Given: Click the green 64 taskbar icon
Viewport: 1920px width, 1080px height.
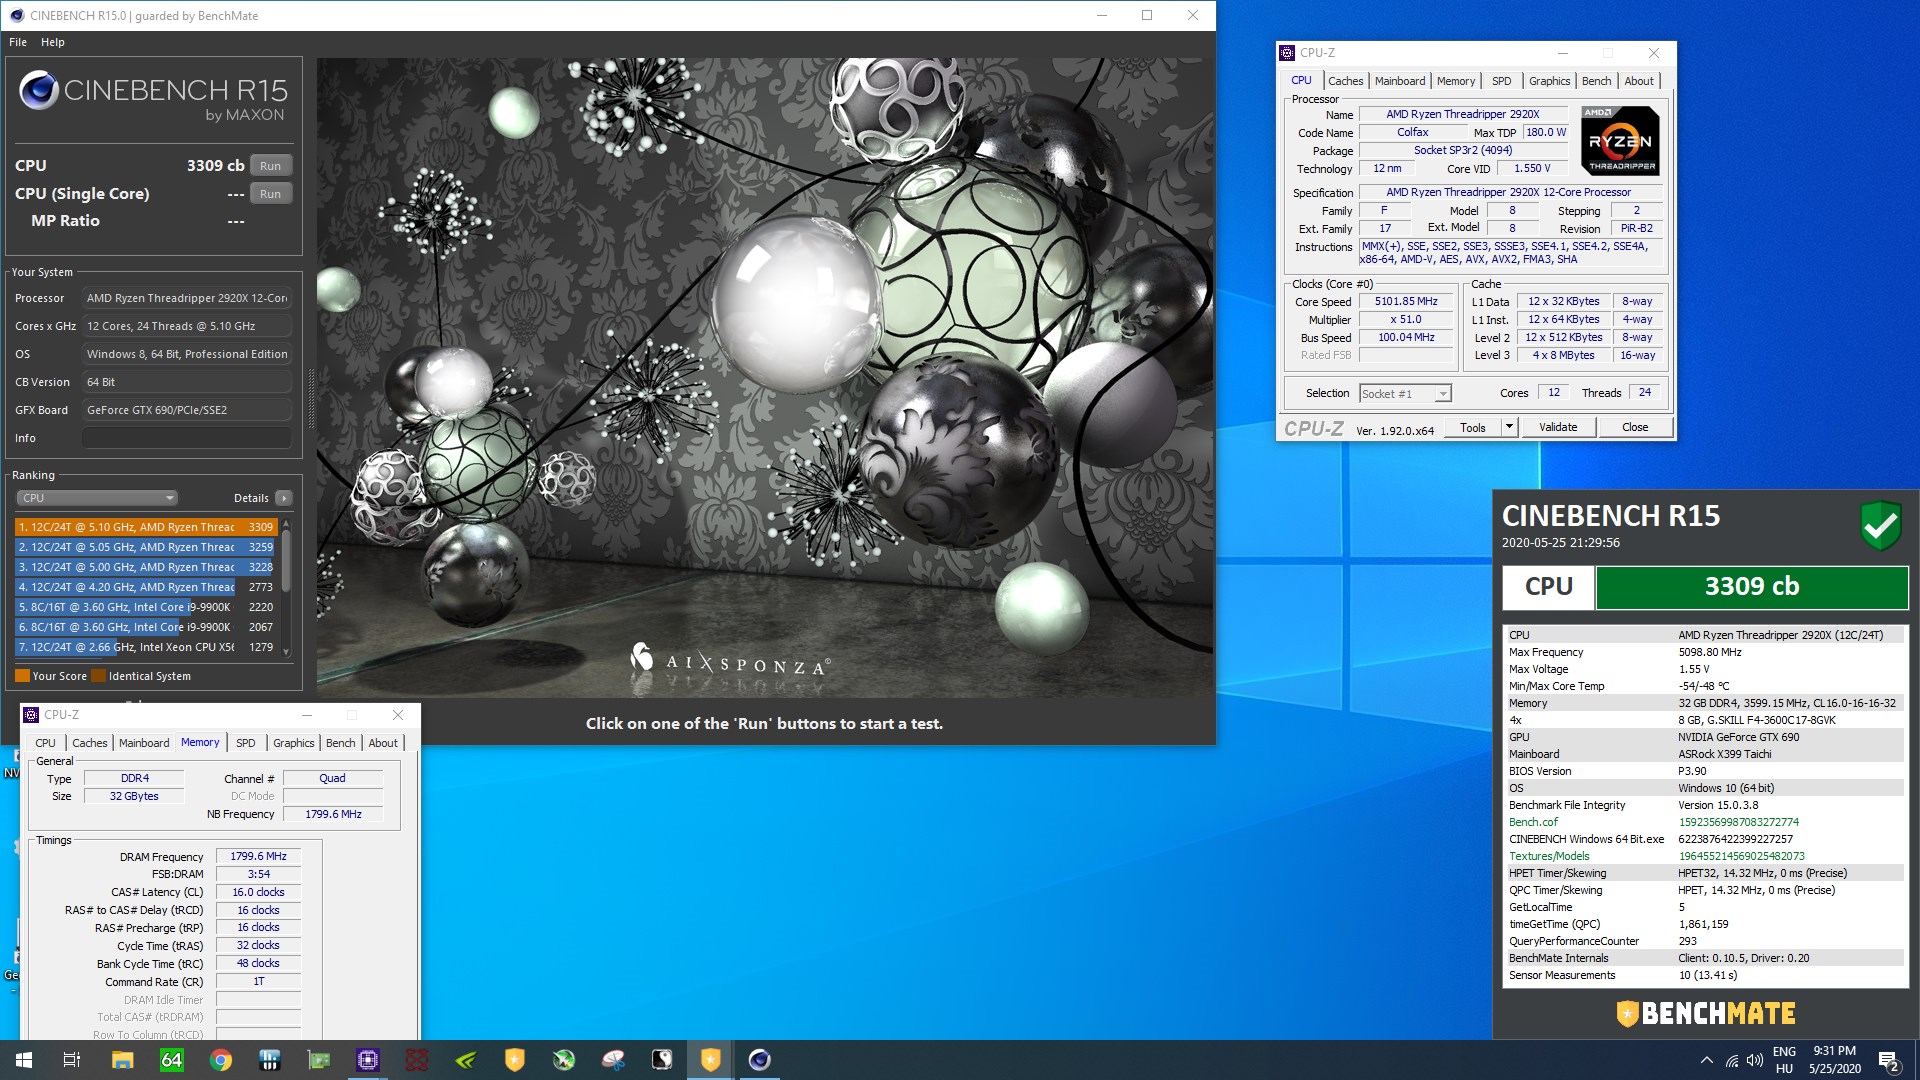Looking at the screenshot, I should tap(172, 1060).
